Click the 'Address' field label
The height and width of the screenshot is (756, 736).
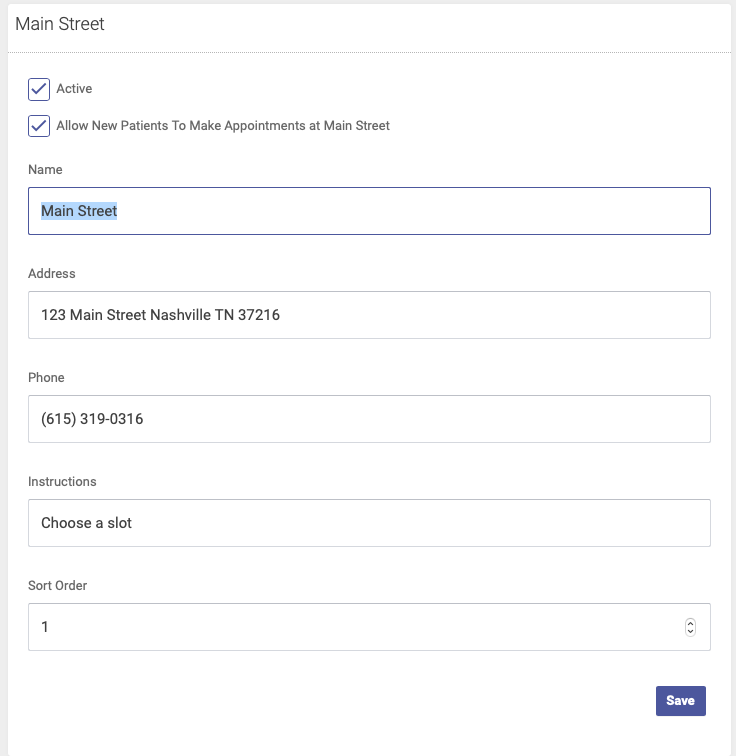tap(52, 274)
